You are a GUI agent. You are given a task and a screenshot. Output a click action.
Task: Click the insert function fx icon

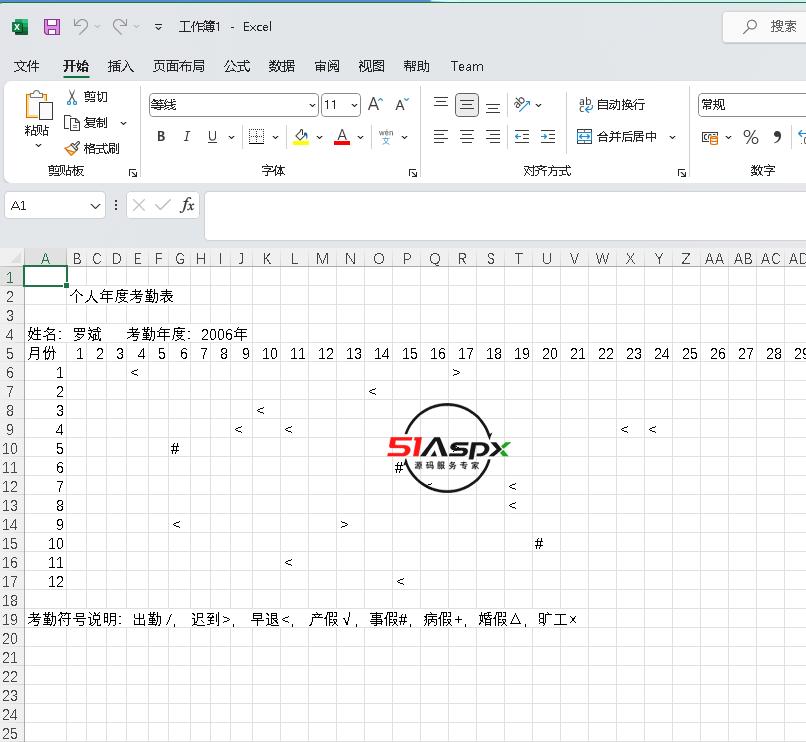coord(187,205)
